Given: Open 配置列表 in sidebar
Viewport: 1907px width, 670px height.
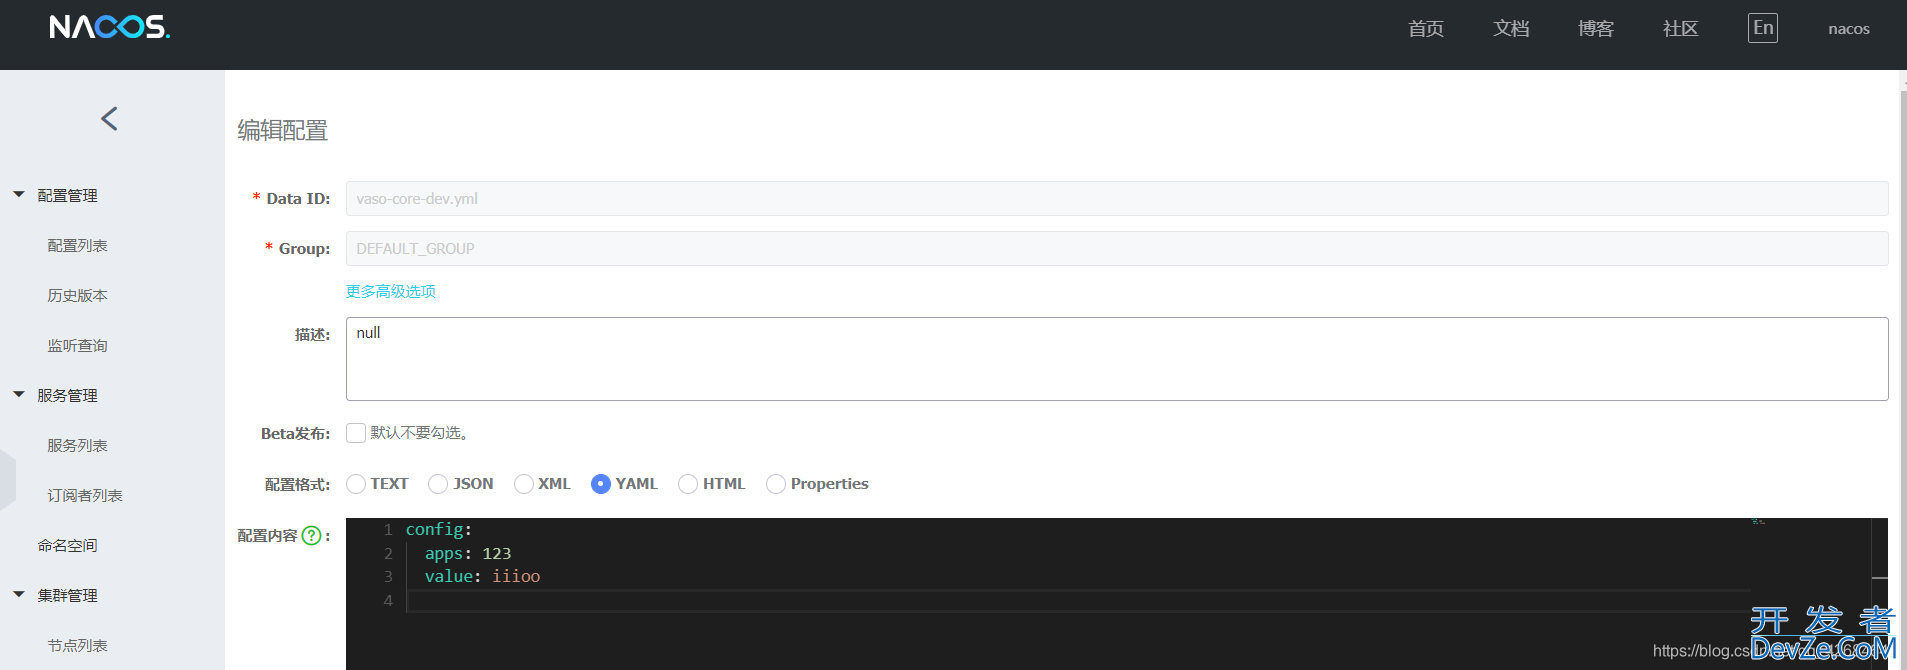Looking at the screenshot, I should coord(77,246).
